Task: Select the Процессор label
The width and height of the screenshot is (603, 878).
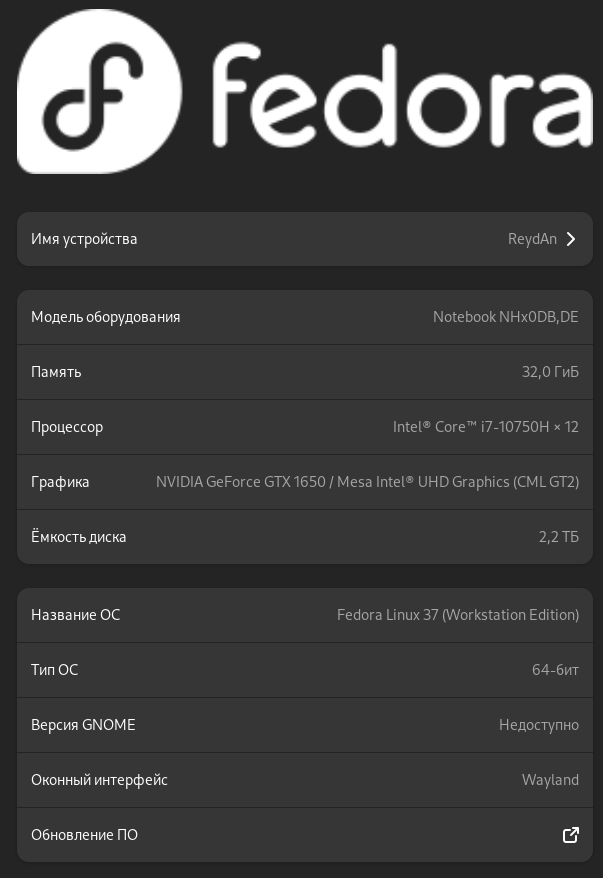Action: click(67, 427)
